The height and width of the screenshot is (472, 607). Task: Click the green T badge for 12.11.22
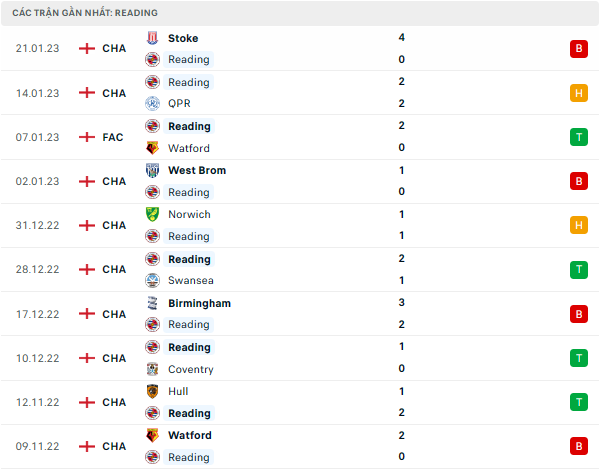click(x=578, y=402)
